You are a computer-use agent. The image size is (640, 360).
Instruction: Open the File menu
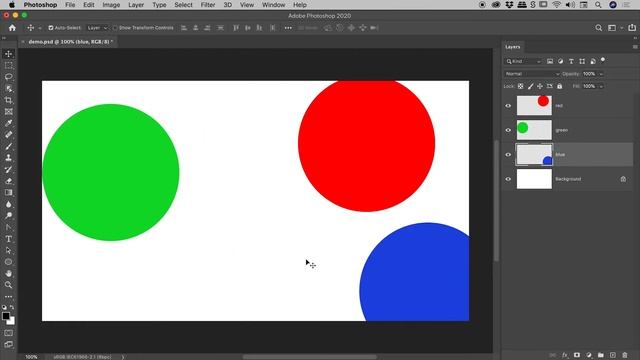(x=70, y=5)
